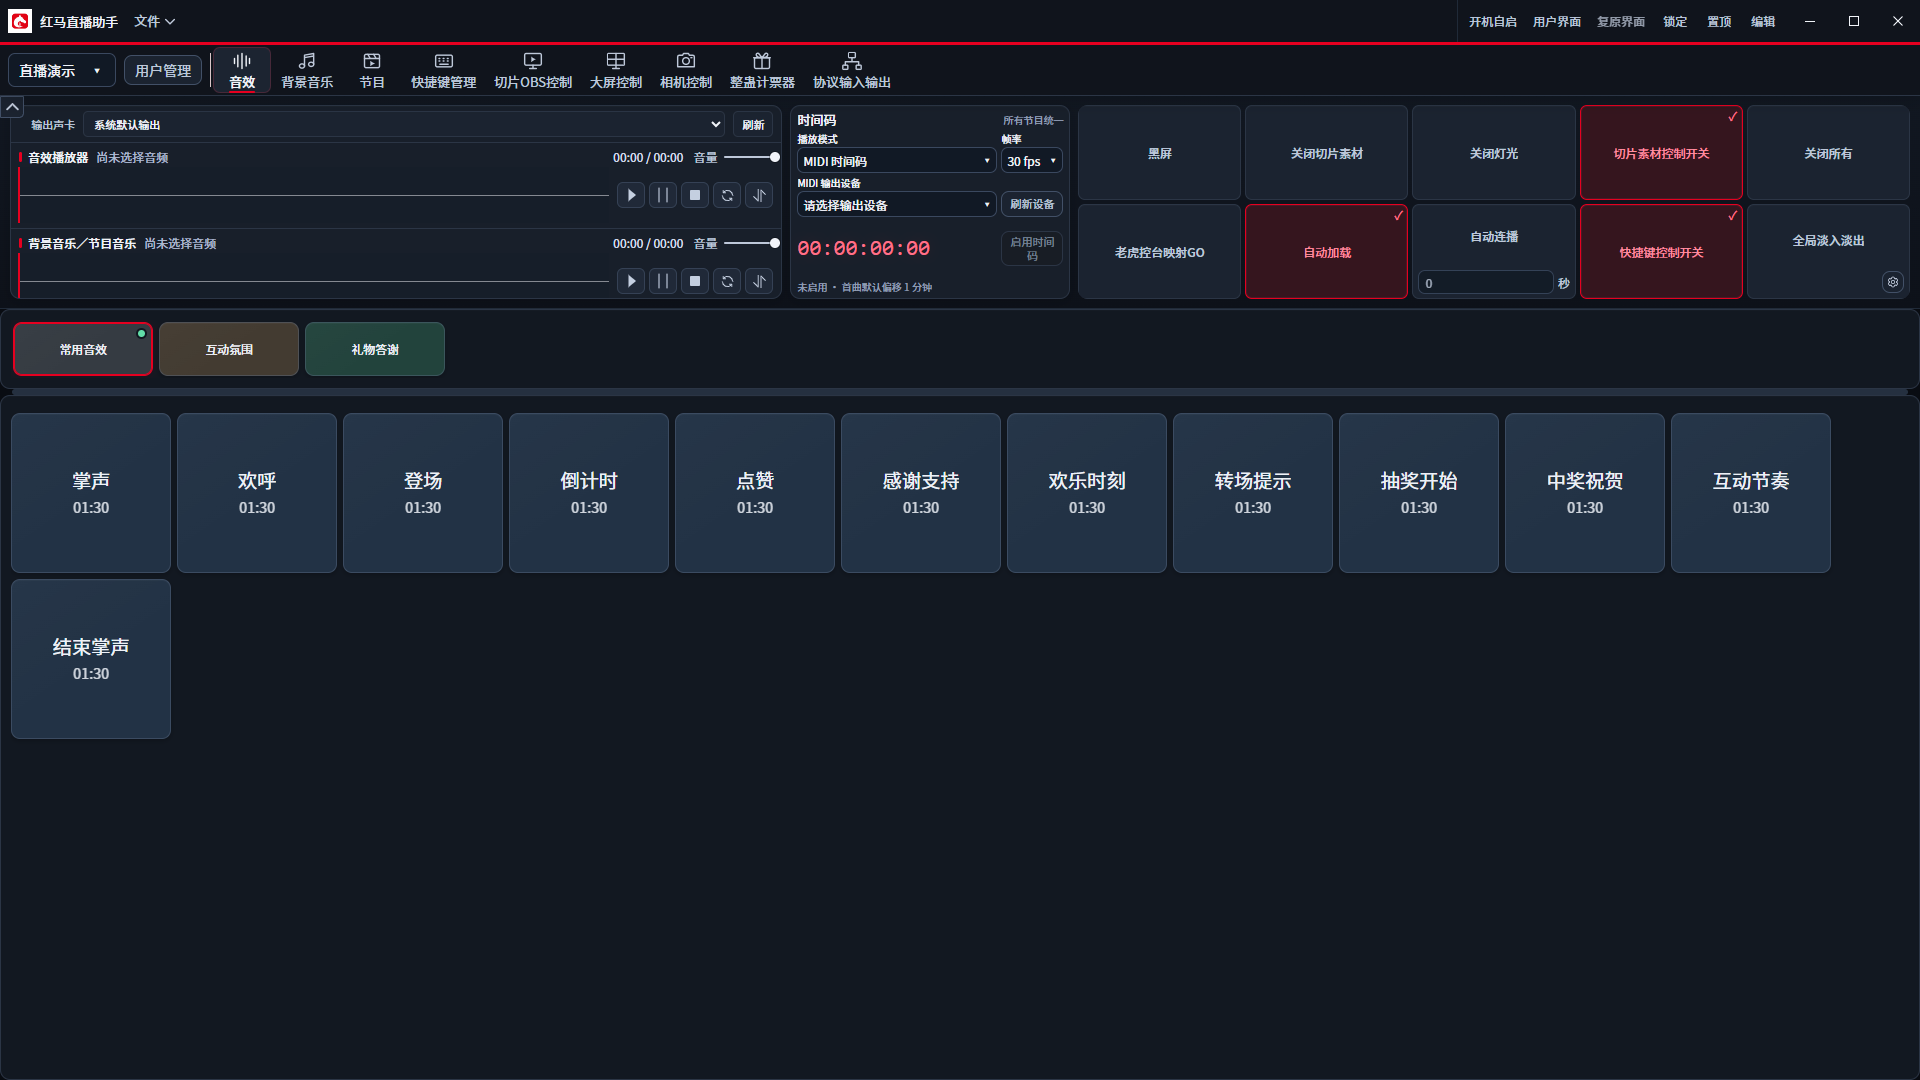Image resolution: width=1920 pixels, height=1080 pixels.
Task: Click the 刷新设备 button
Action: pyautogui.click(x=1031, y=204)
